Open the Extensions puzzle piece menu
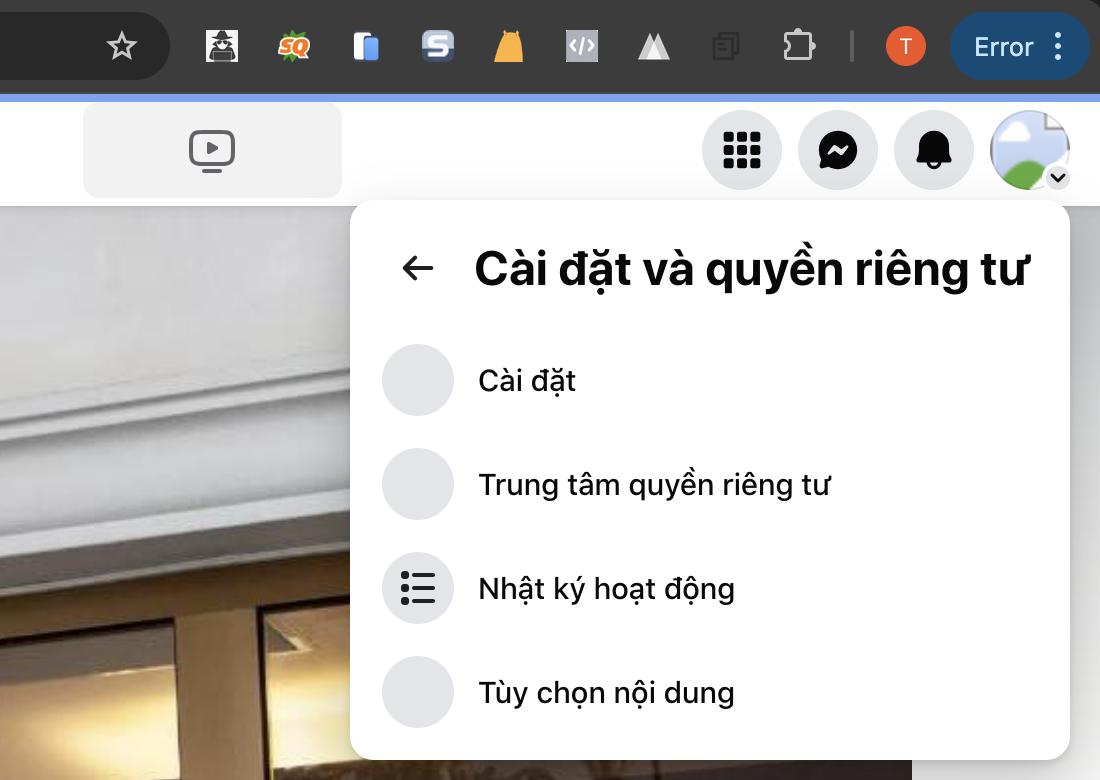1100x780 pixels. [x=798, y=46]
